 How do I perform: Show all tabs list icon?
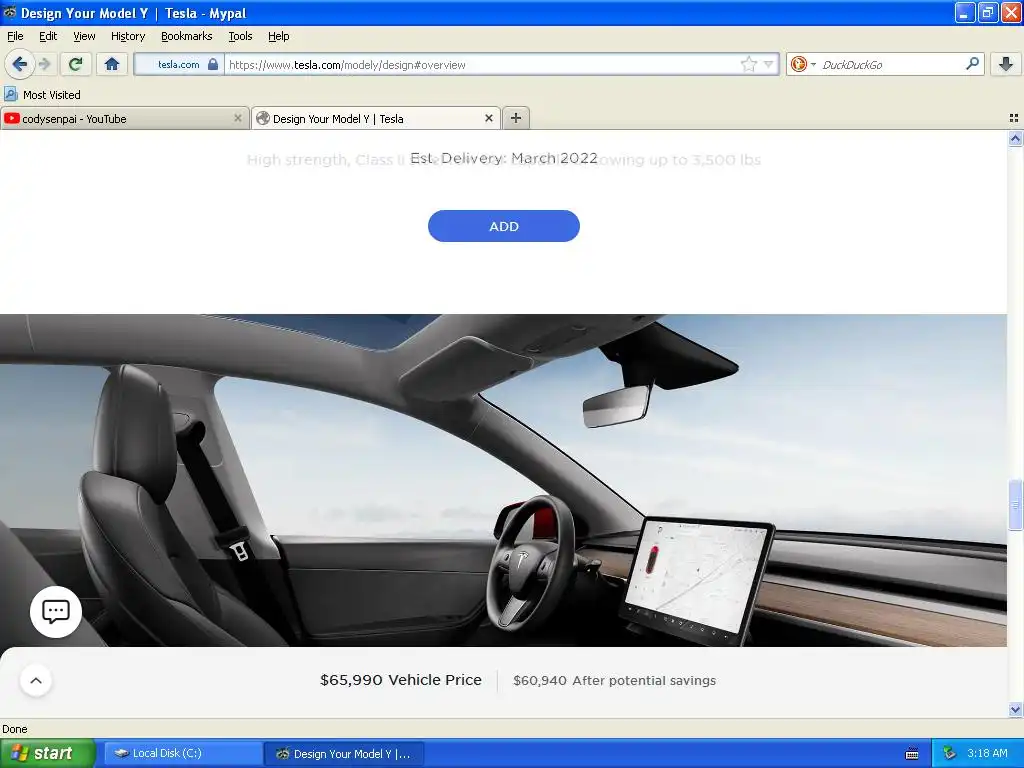(x=1014, y=118)
